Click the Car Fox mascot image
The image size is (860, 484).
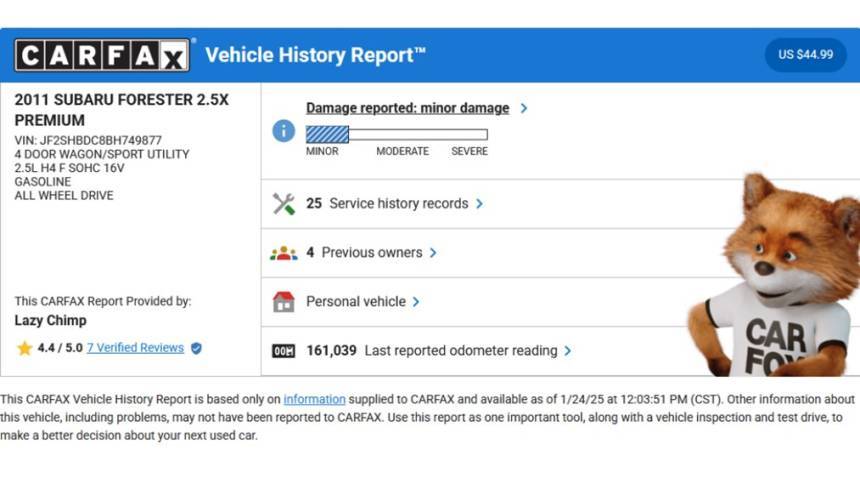click(774, 274)
